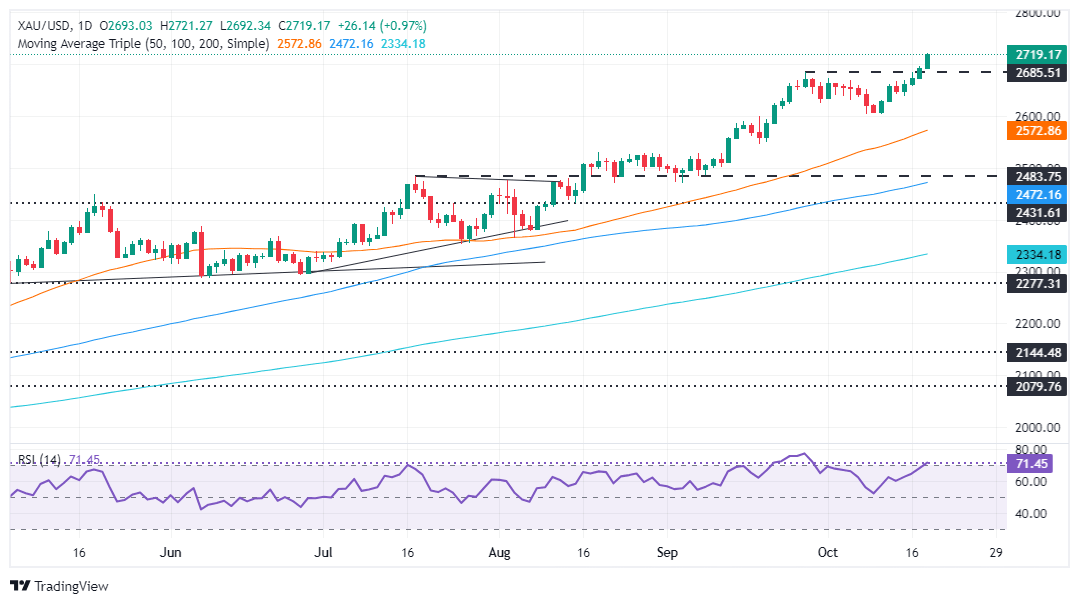Click the TradingView logo icon
Screen dimensions: 1079x604
(x=21, y=586)
